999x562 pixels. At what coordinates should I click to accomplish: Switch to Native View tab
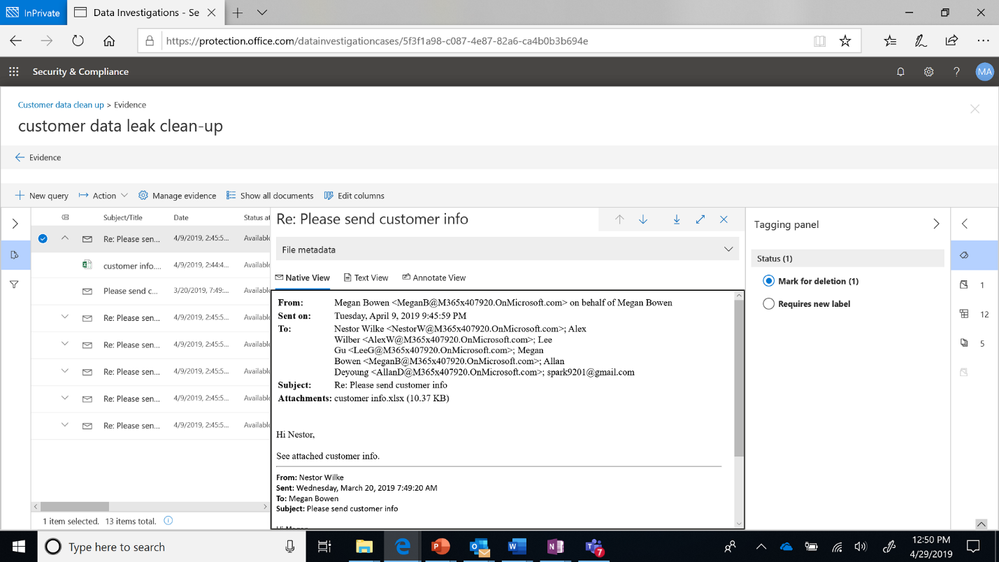coord(303,278)
